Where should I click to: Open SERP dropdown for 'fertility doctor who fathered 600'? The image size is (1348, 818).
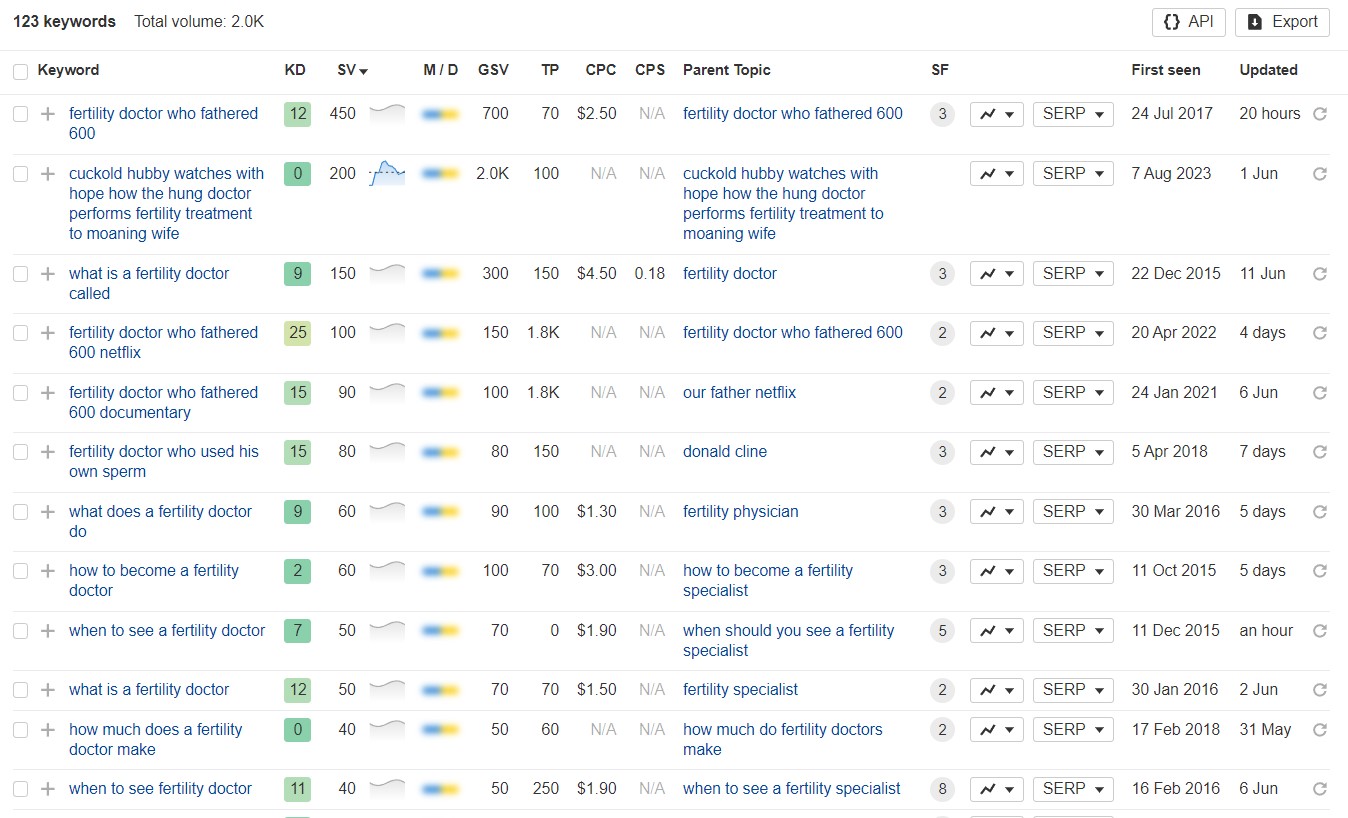point(1072,114)
